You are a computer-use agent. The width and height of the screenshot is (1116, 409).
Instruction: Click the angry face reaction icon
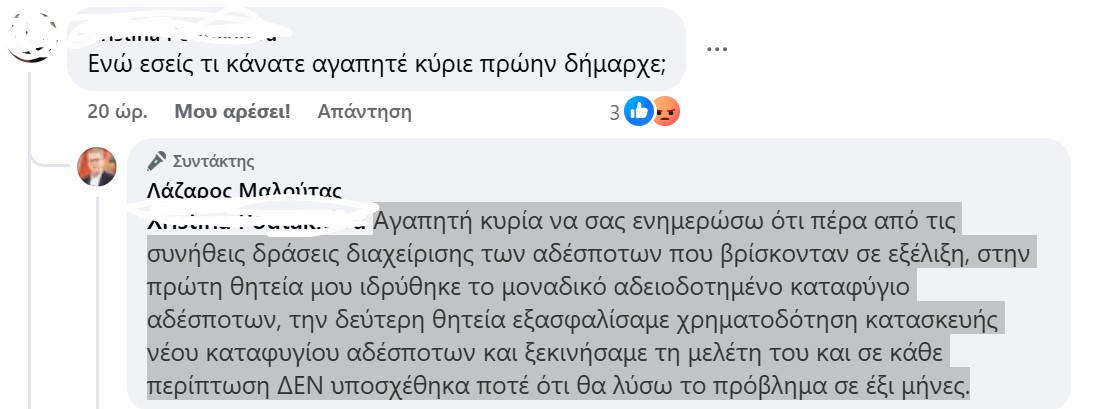pyautogui.click(x=666, y=112)
